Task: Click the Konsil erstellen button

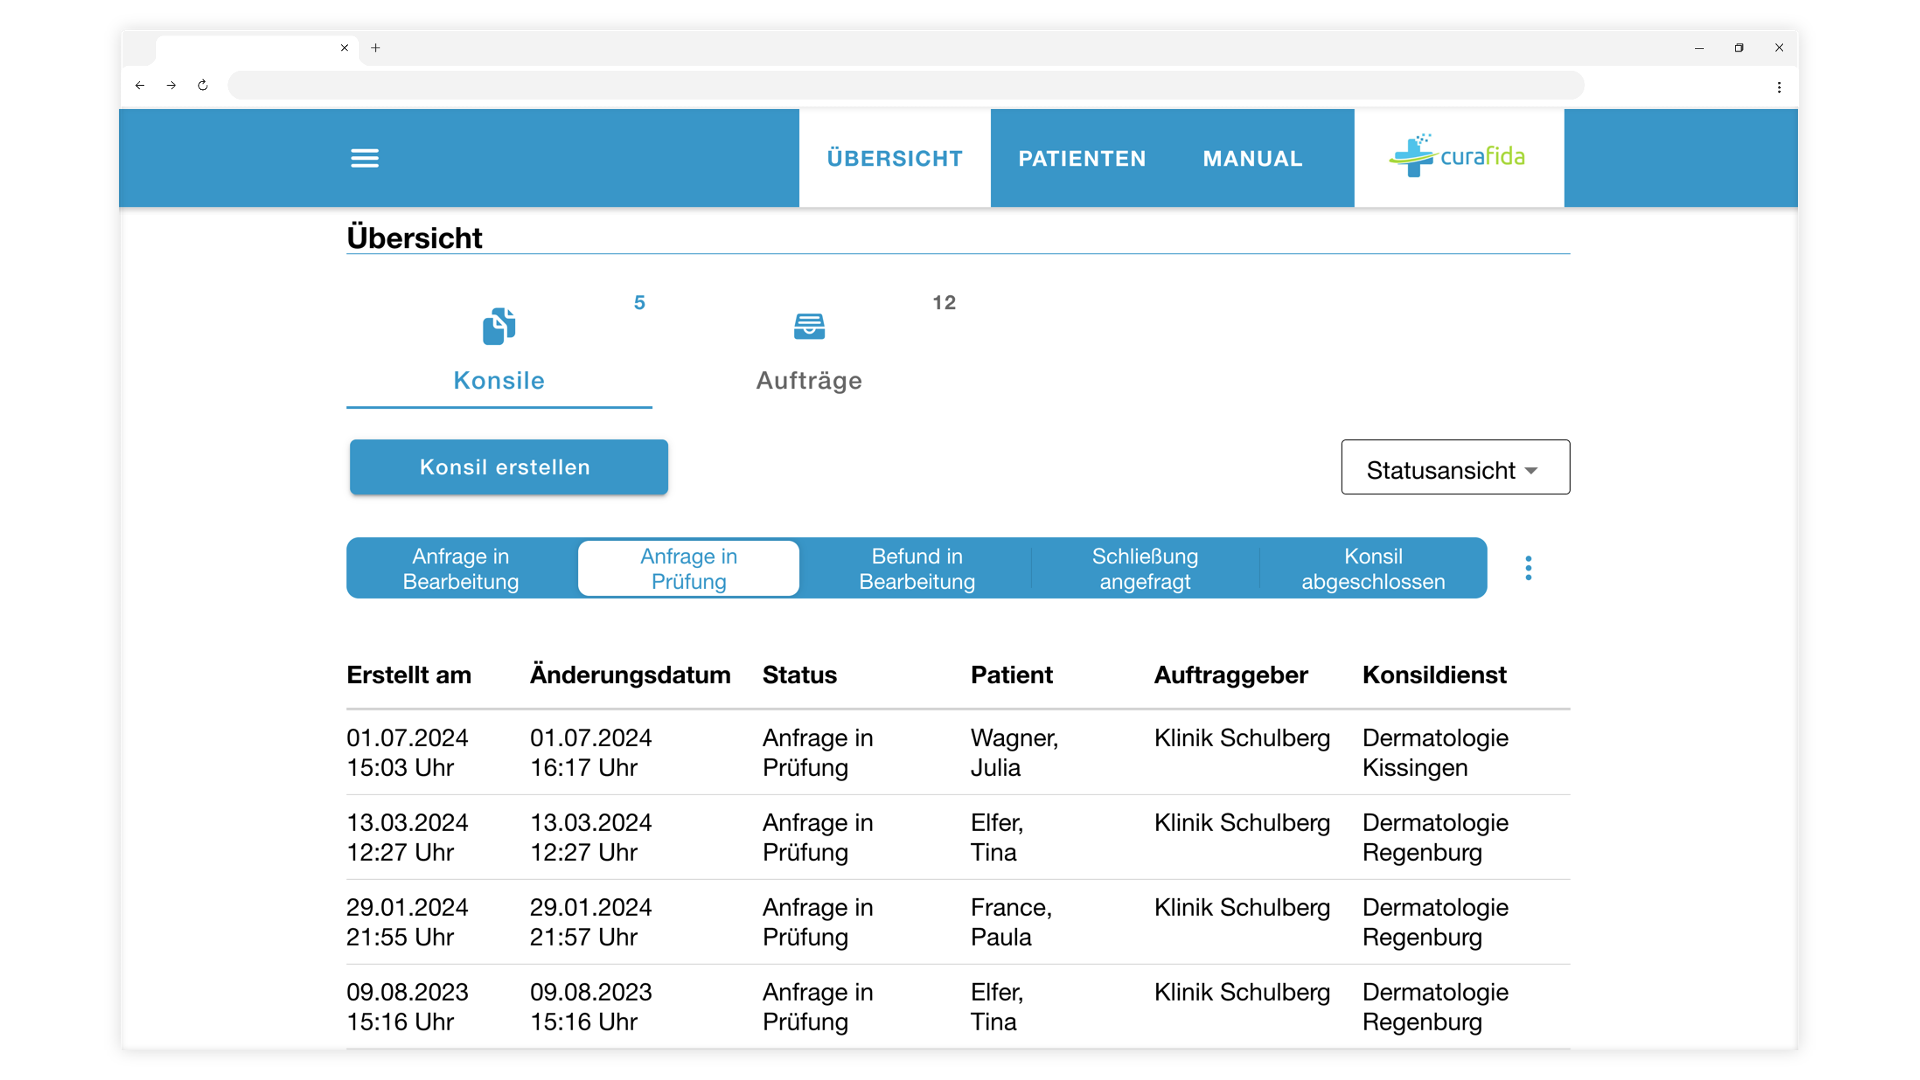Action: (x=509, y=467)
